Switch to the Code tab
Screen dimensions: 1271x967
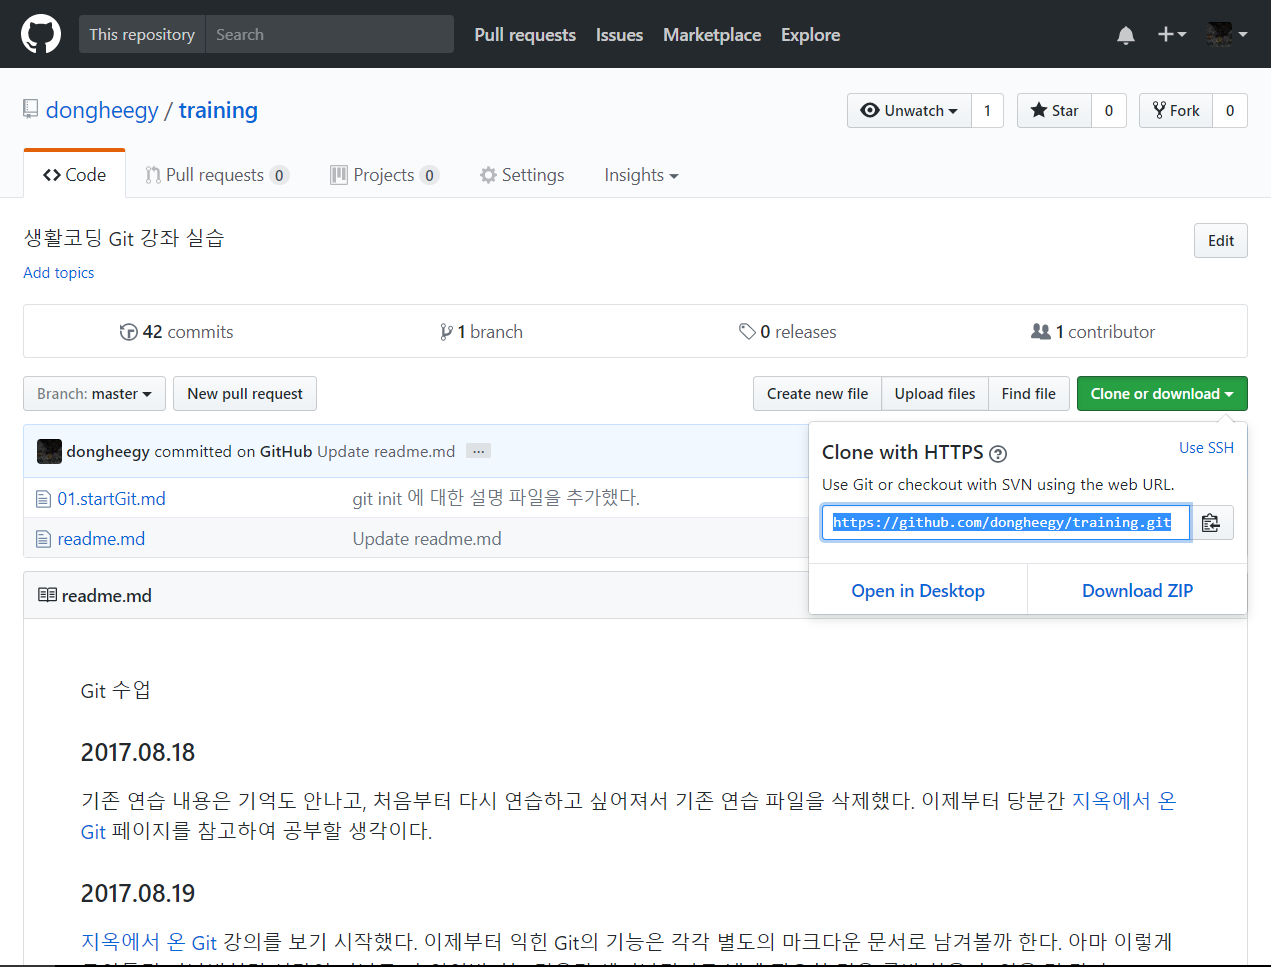pyautogui.click(x=74, y=175)
